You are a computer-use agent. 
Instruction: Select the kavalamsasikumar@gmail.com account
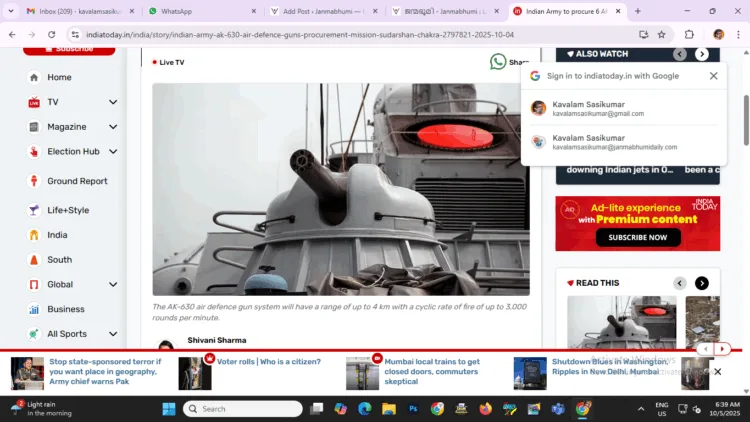click(x=614, y=108)
